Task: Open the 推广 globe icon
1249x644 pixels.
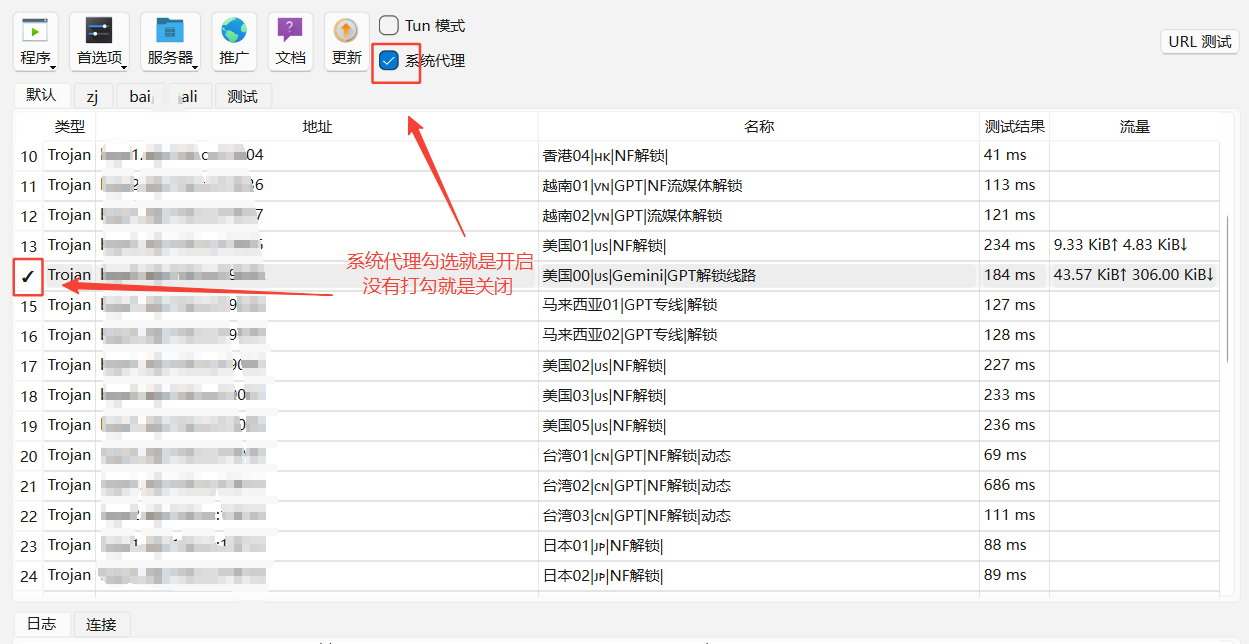Action: (x=234, y=32)
